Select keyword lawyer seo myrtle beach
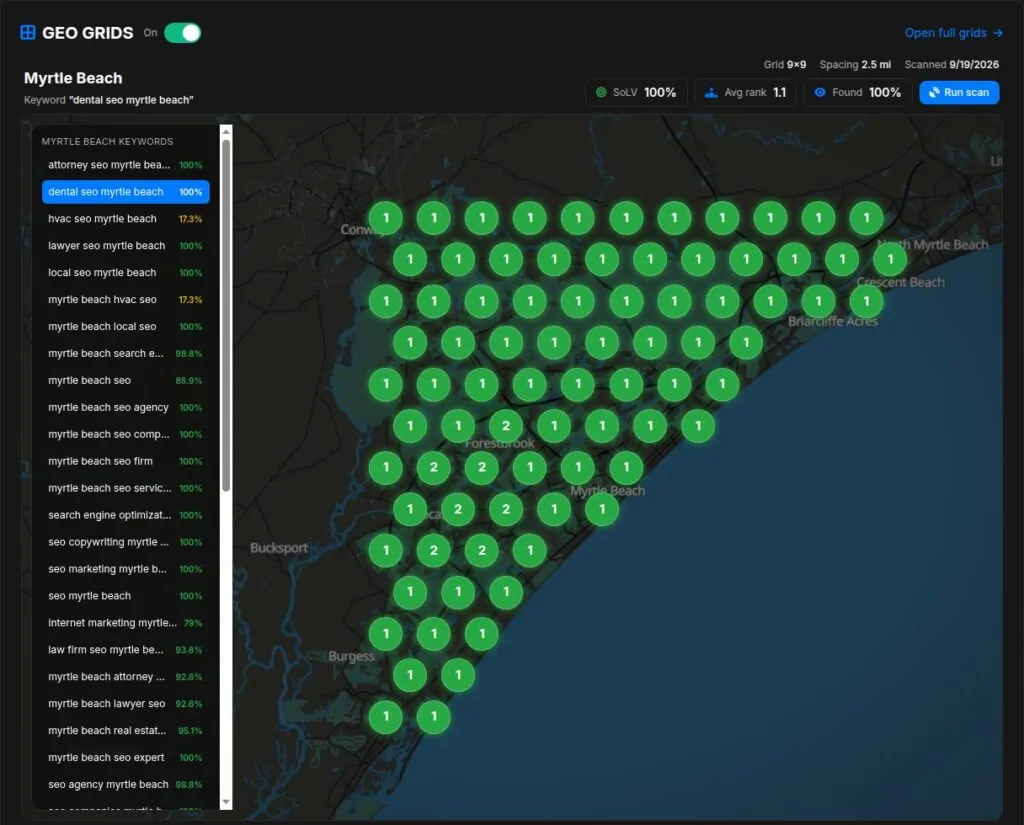The image size is (1024, 825). coord(125,246)
